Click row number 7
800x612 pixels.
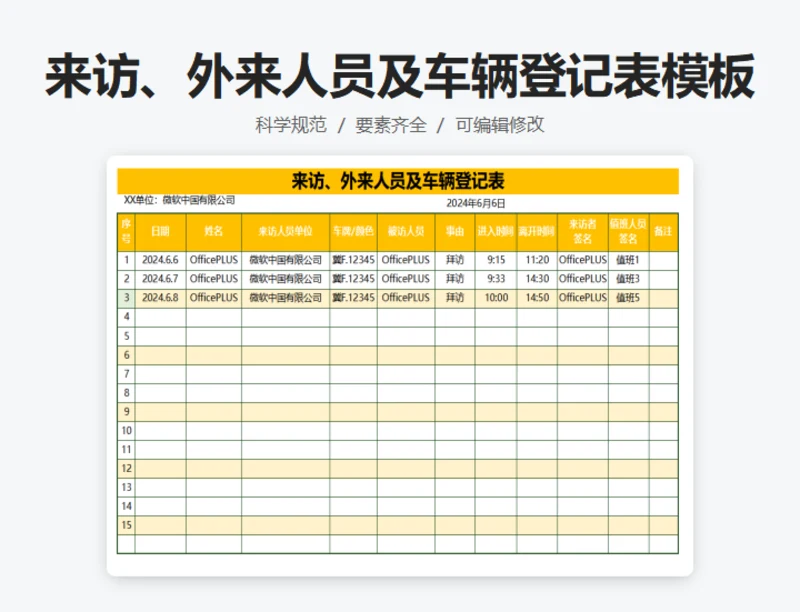click(x=127, y=374)
